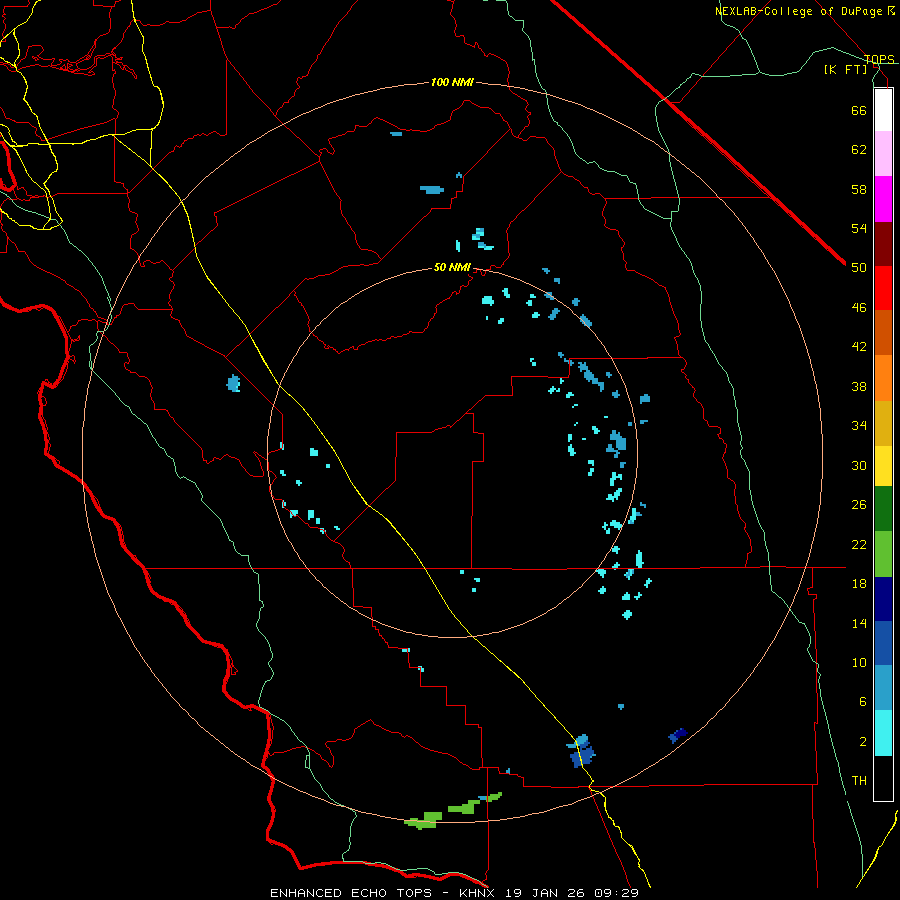Viewport: 900px width, 900px height.
Task: Click the blue echo cluster on the yellow highway
Action: pos(581,751)
